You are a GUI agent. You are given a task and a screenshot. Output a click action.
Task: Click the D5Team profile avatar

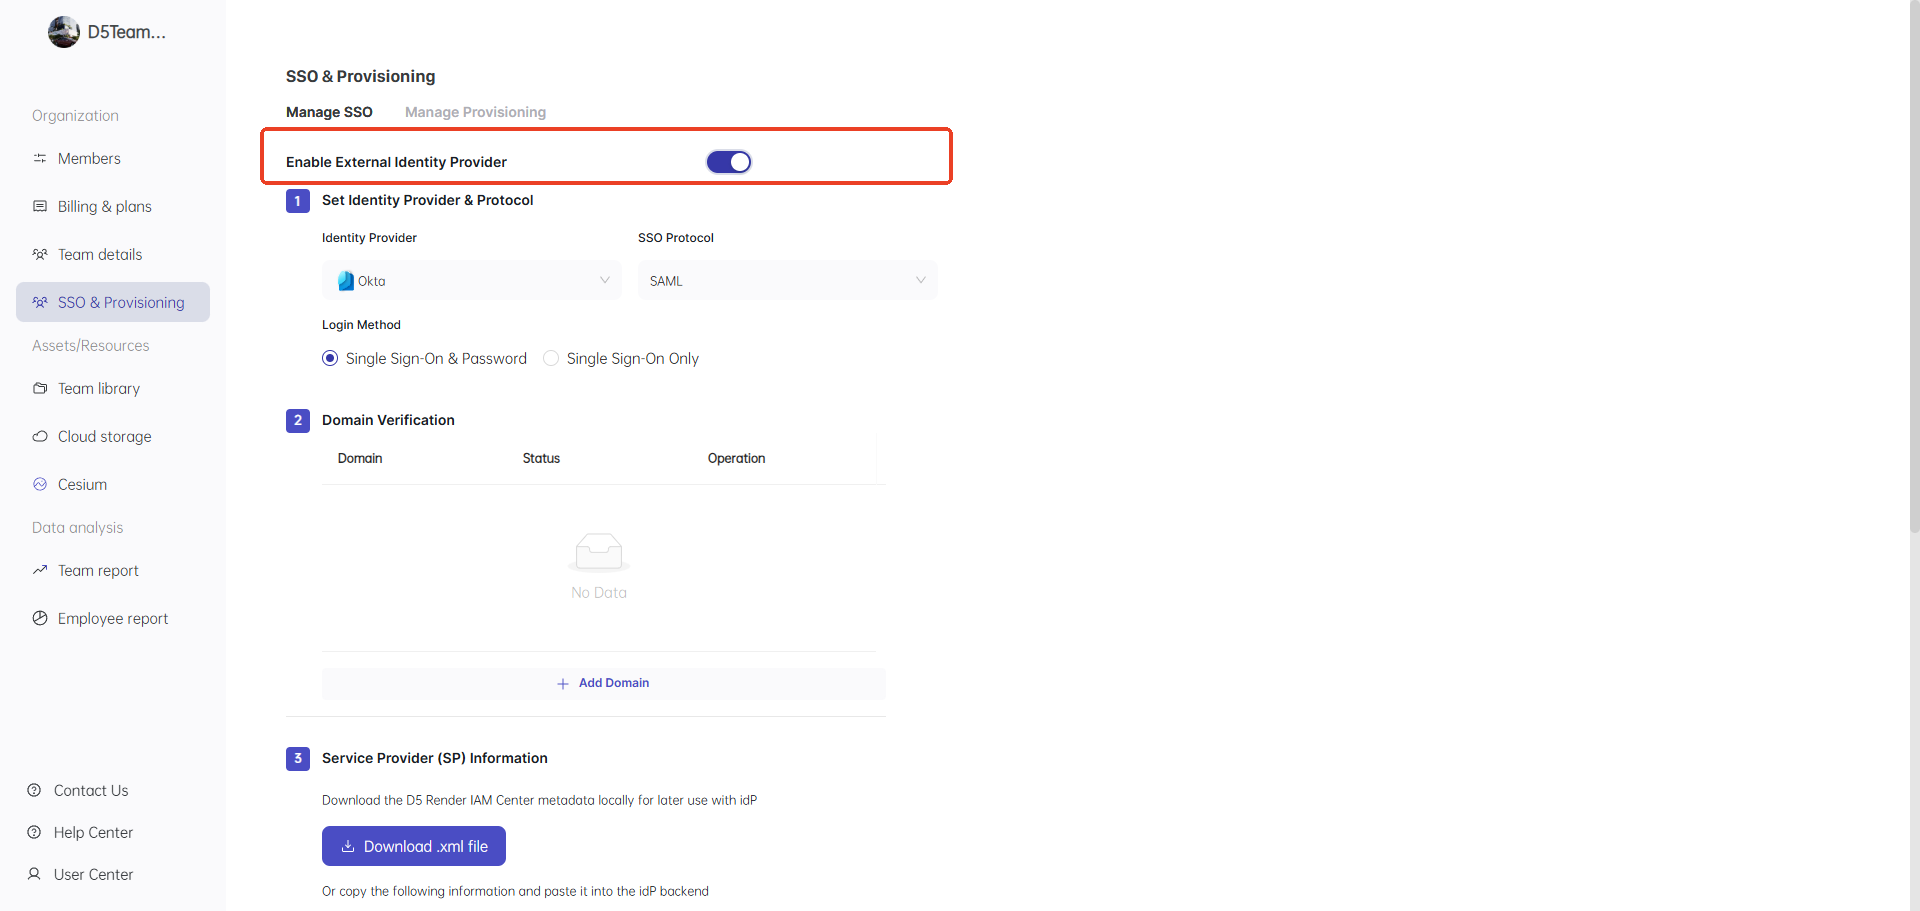point(64,32)
